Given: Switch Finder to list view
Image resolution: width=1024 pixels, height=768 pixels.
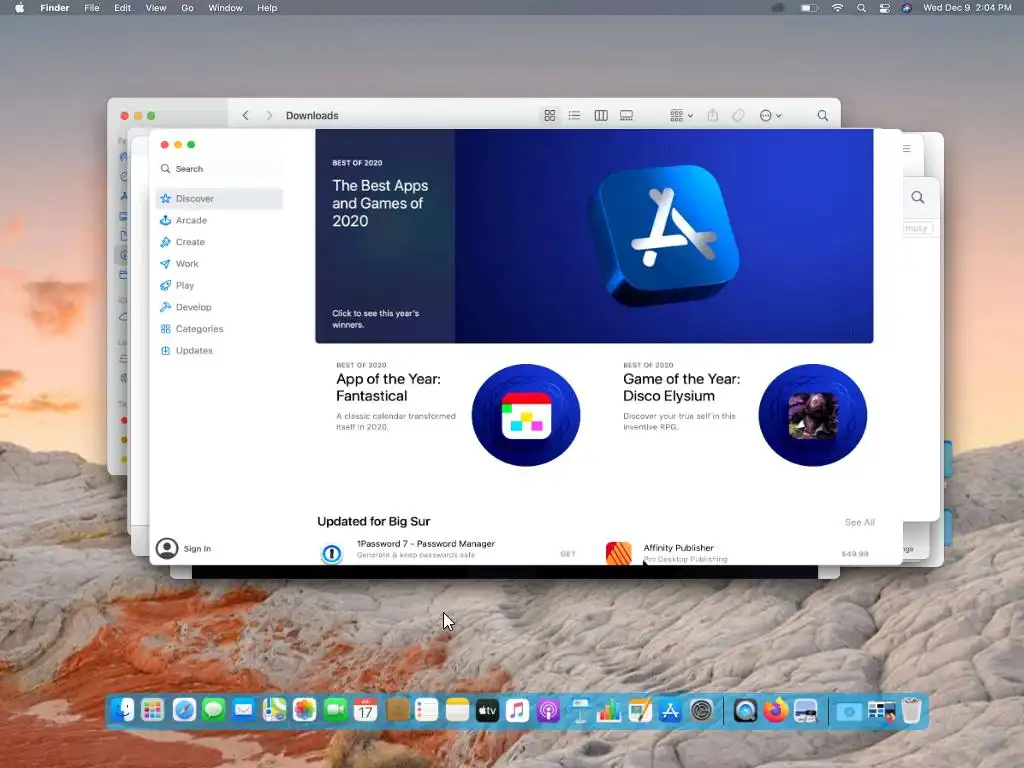Looking at the screenshot, I should pyautogui.click(x=575, y=116).
